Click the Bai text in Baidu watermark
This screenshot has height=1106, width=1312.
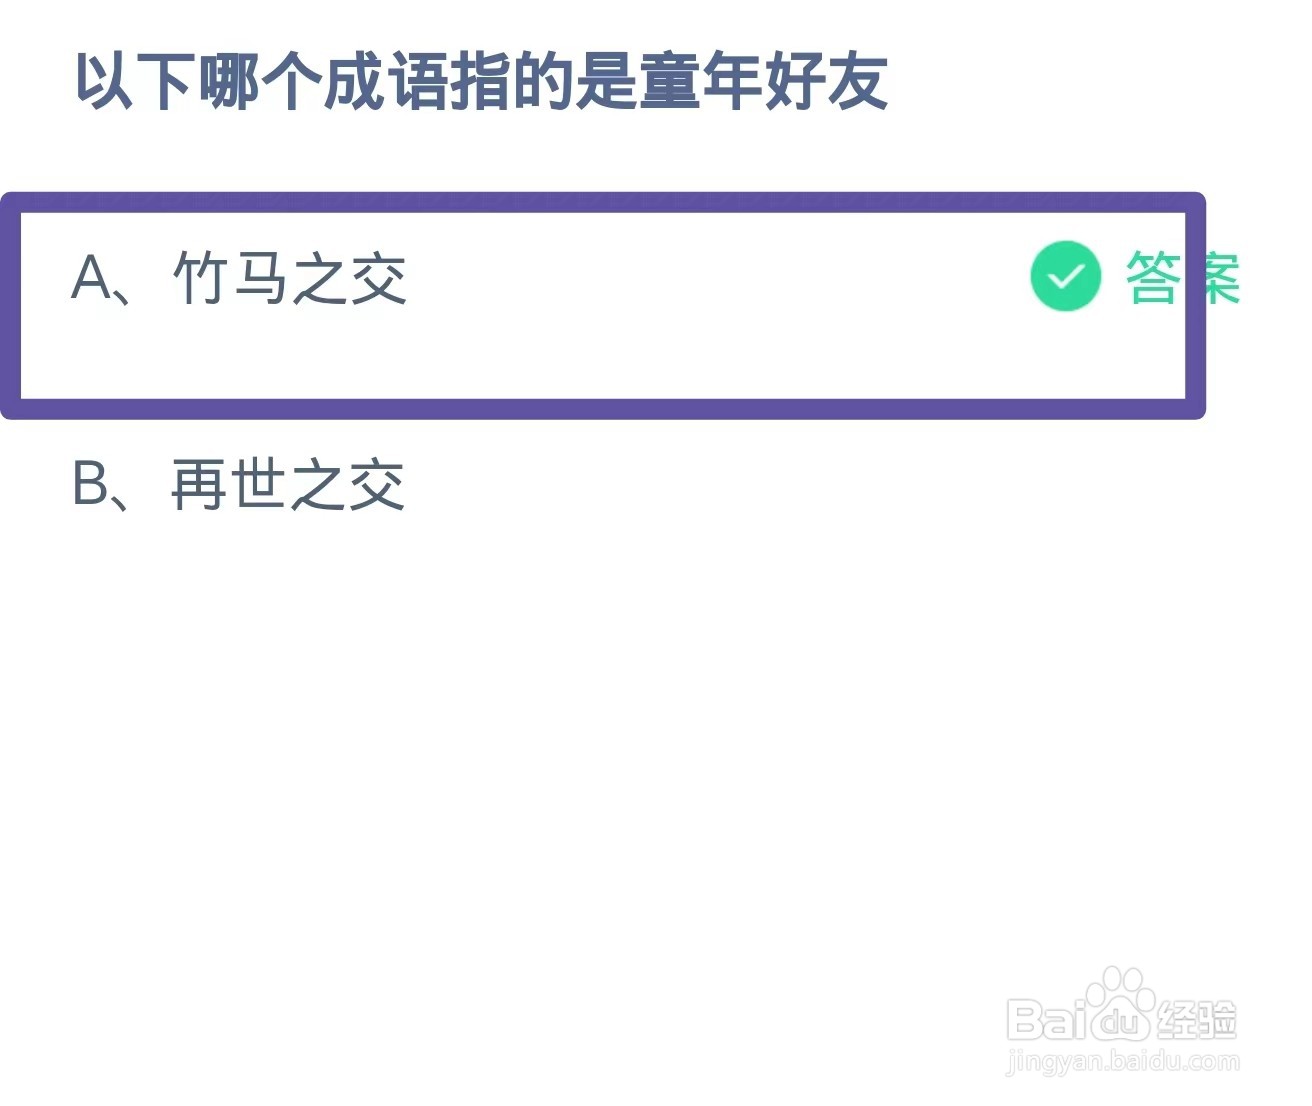tap(1046, 1020)
